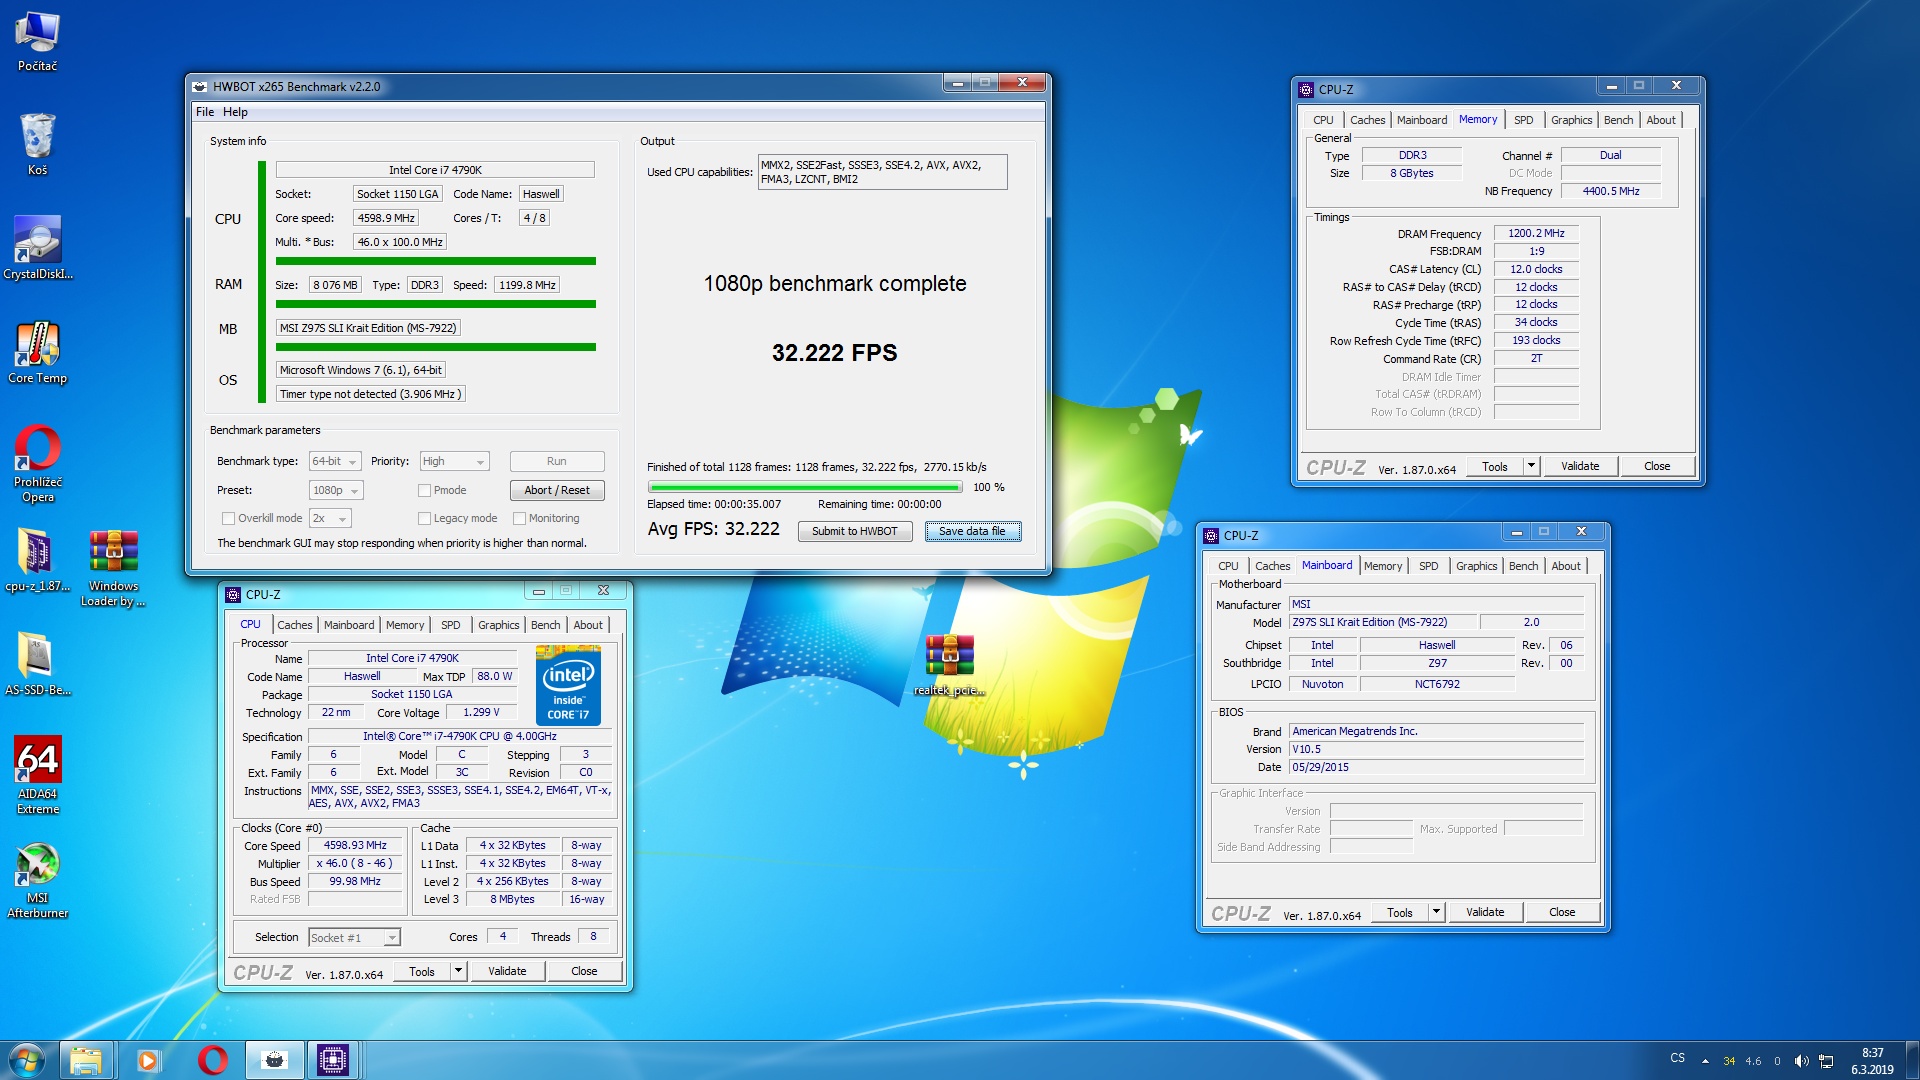Toggle the Pmode checkbox
This screenshot has height=1080, width=1920.
424,490
